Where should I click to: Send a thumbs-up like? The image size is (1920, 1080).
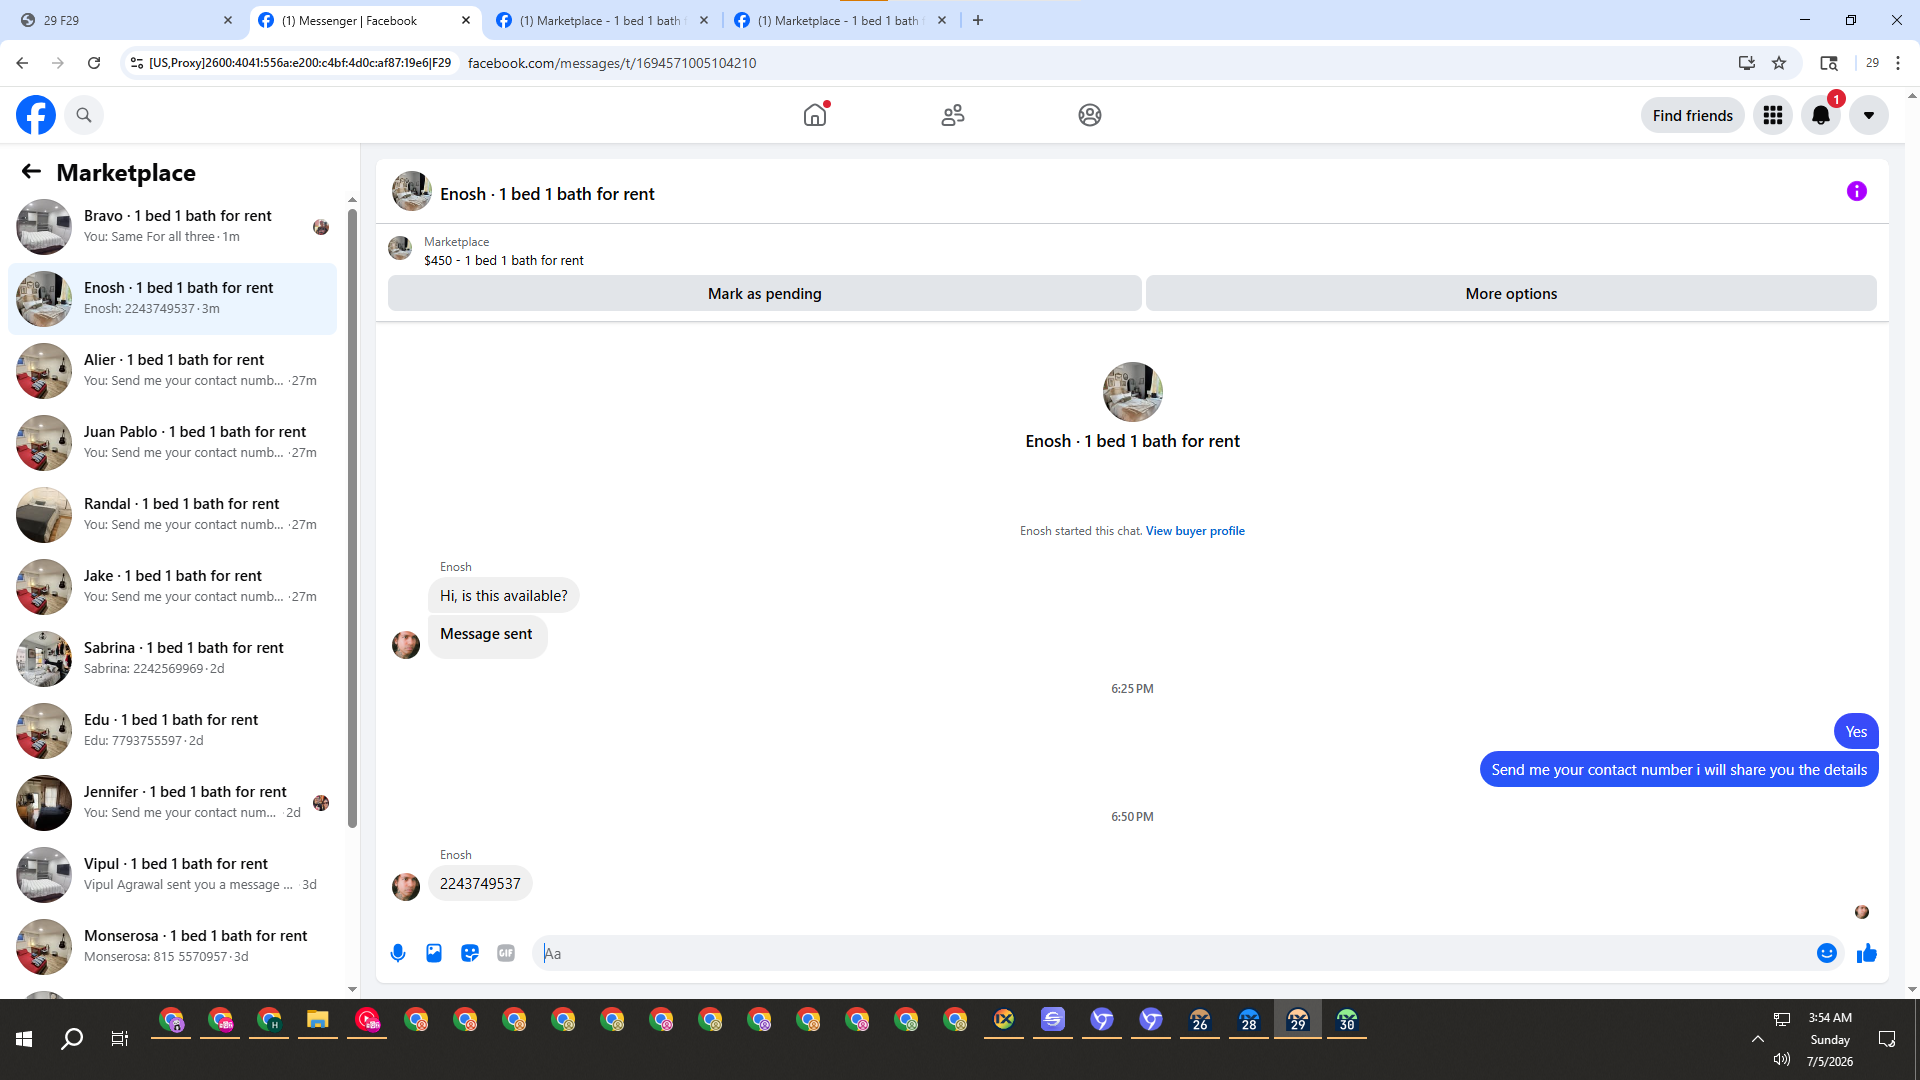pyautogui.click(x=1867, y=953)
